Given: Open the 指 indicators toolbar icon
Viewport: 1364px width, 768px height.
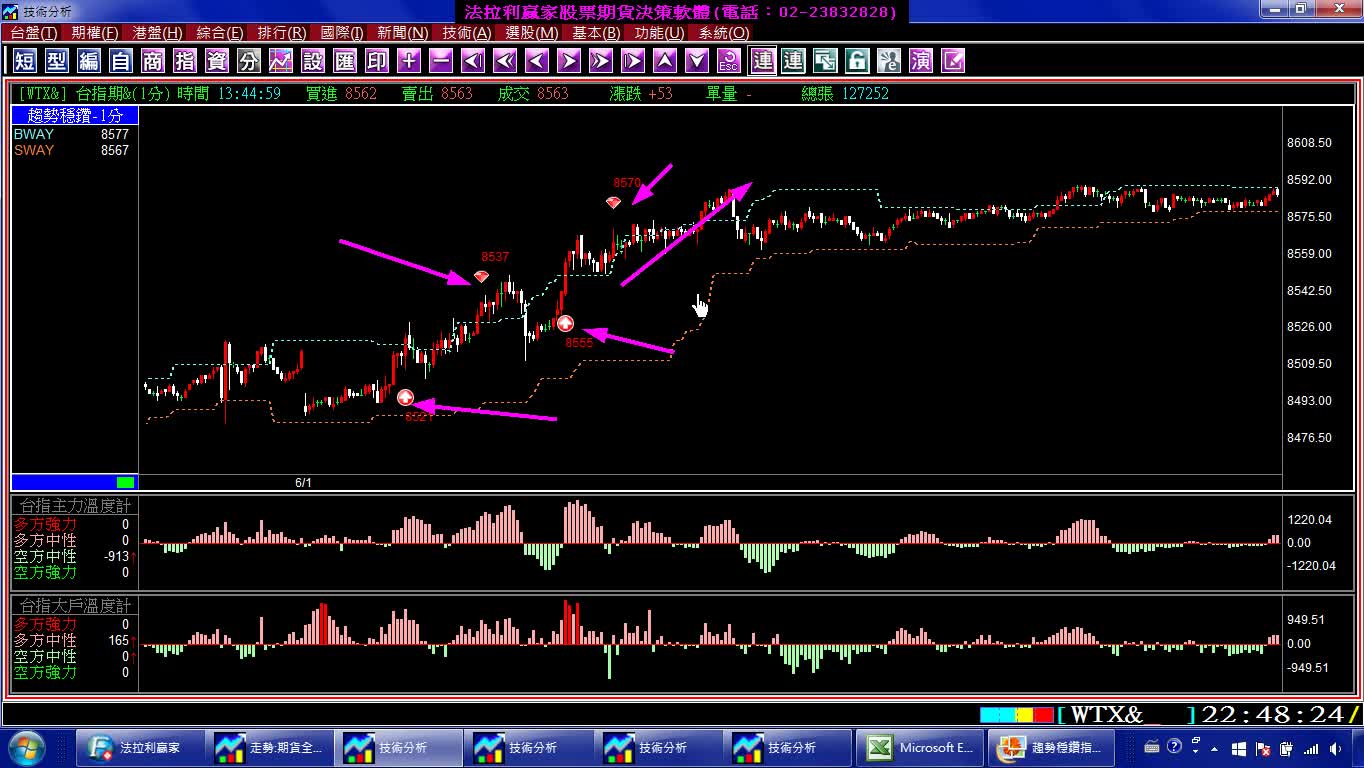Looking at the screenshot, I should 185,61.
